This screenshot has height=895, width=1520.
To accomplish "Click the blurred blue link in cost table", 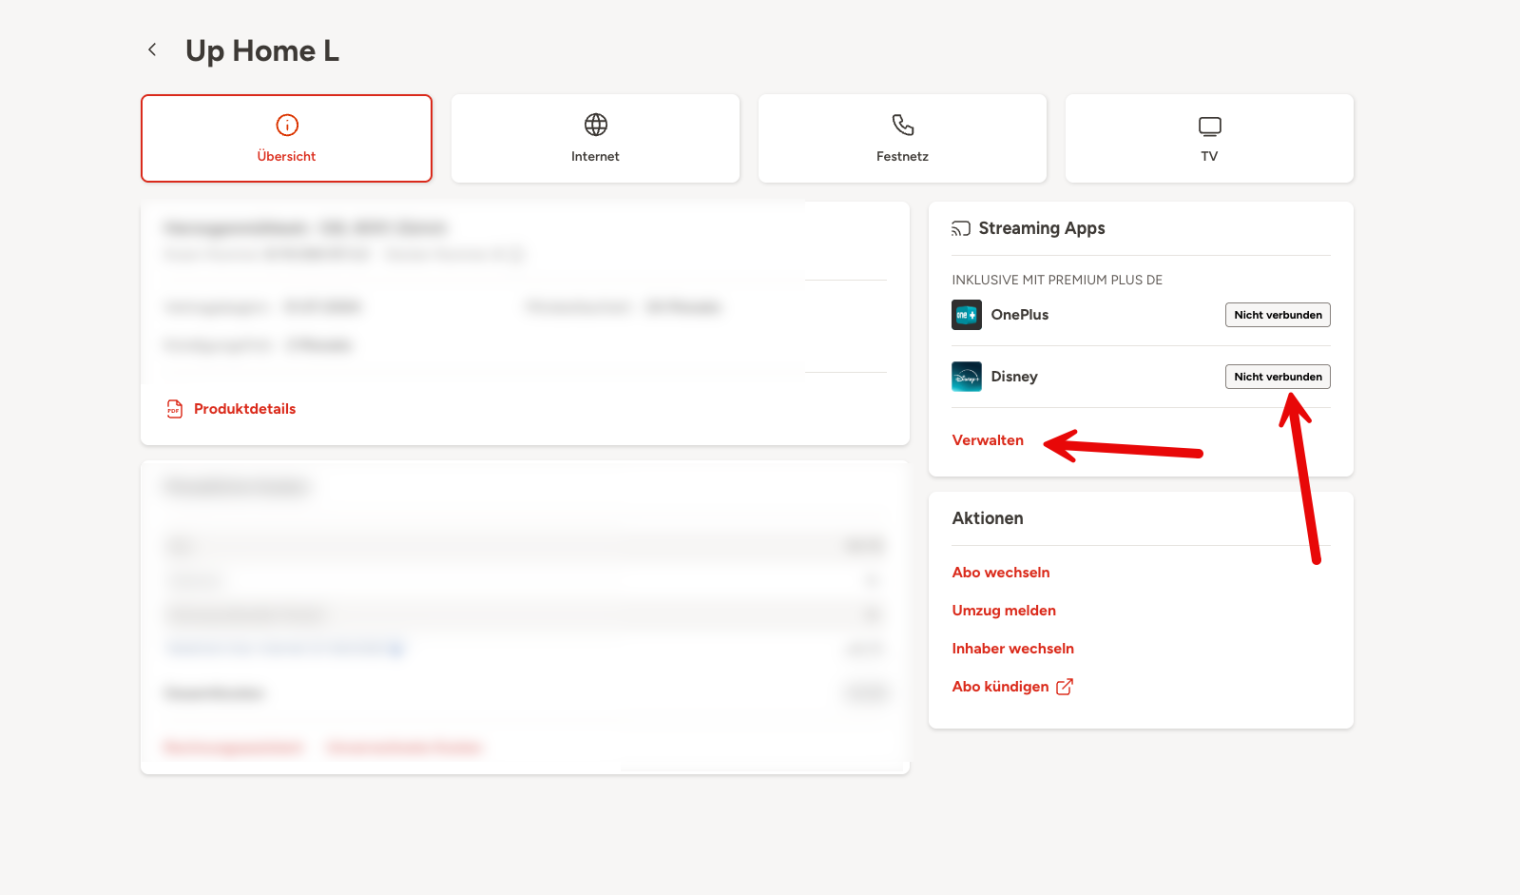I will coord(285,649).
